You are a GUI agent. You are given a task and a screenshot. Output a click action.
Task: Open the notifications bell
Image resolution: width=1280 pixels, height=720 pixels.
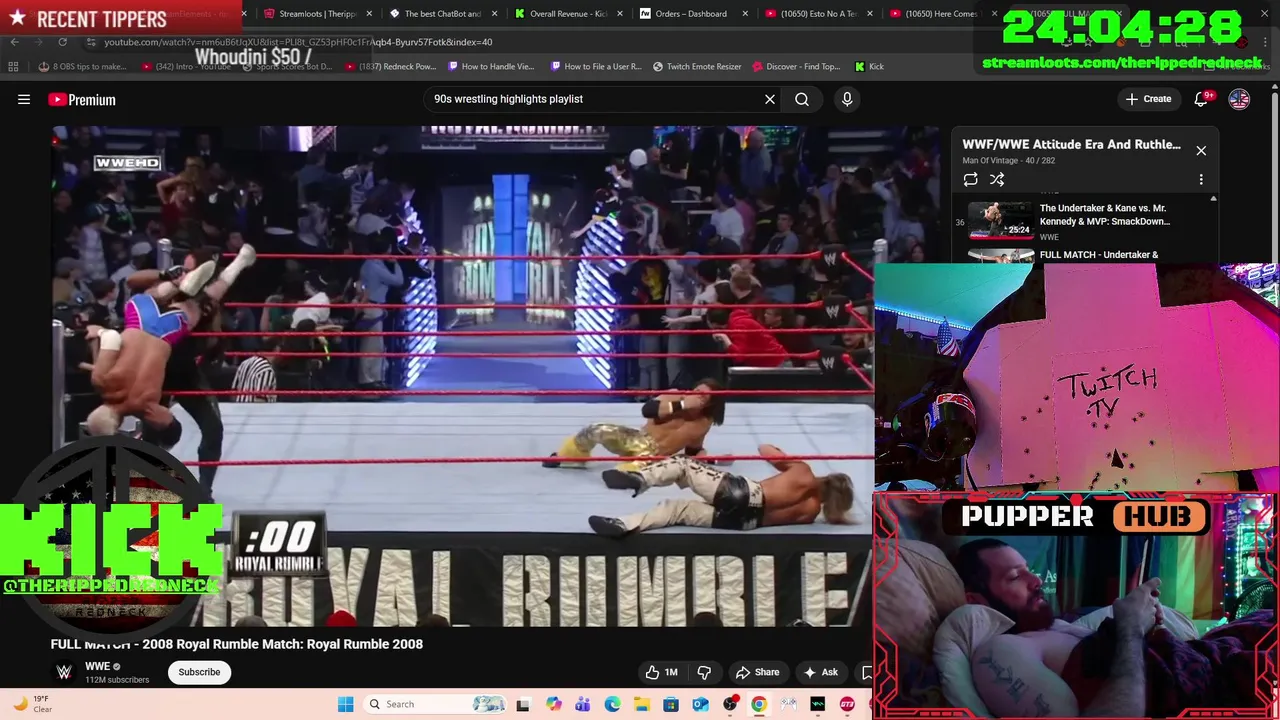[x=1201, y=99]
